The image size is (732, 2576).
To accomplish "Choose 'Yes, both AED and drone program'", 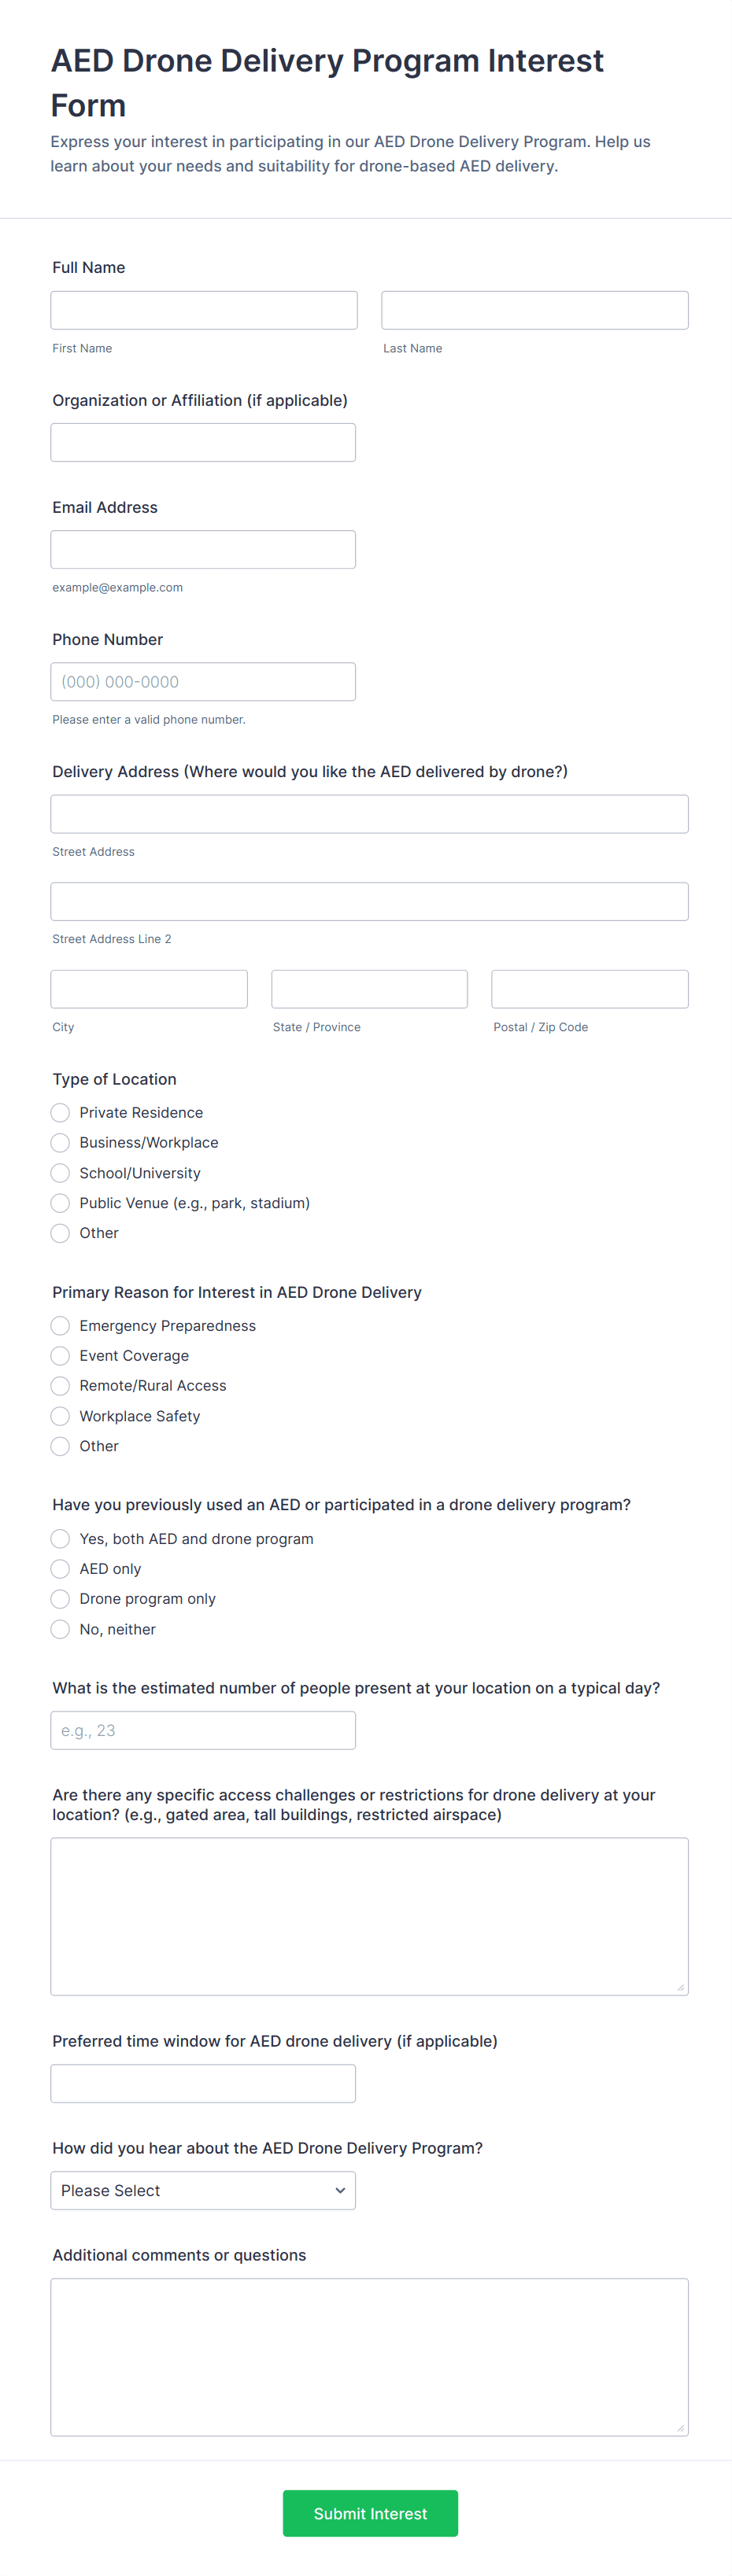I will (x=60, y=1538).
